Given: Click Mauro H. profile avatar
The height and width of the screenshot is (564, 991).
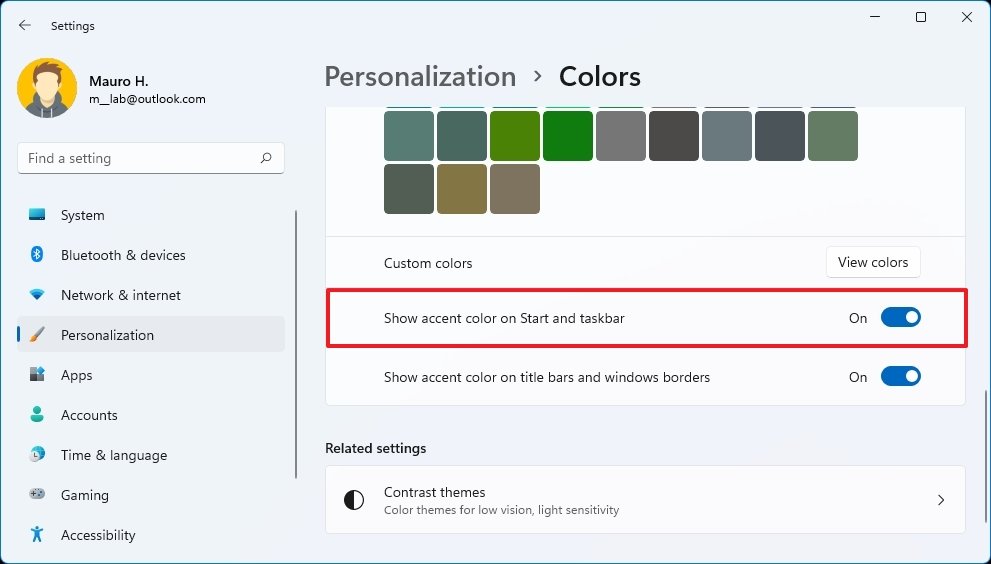Looking at the screenshot, I should 47,89.
